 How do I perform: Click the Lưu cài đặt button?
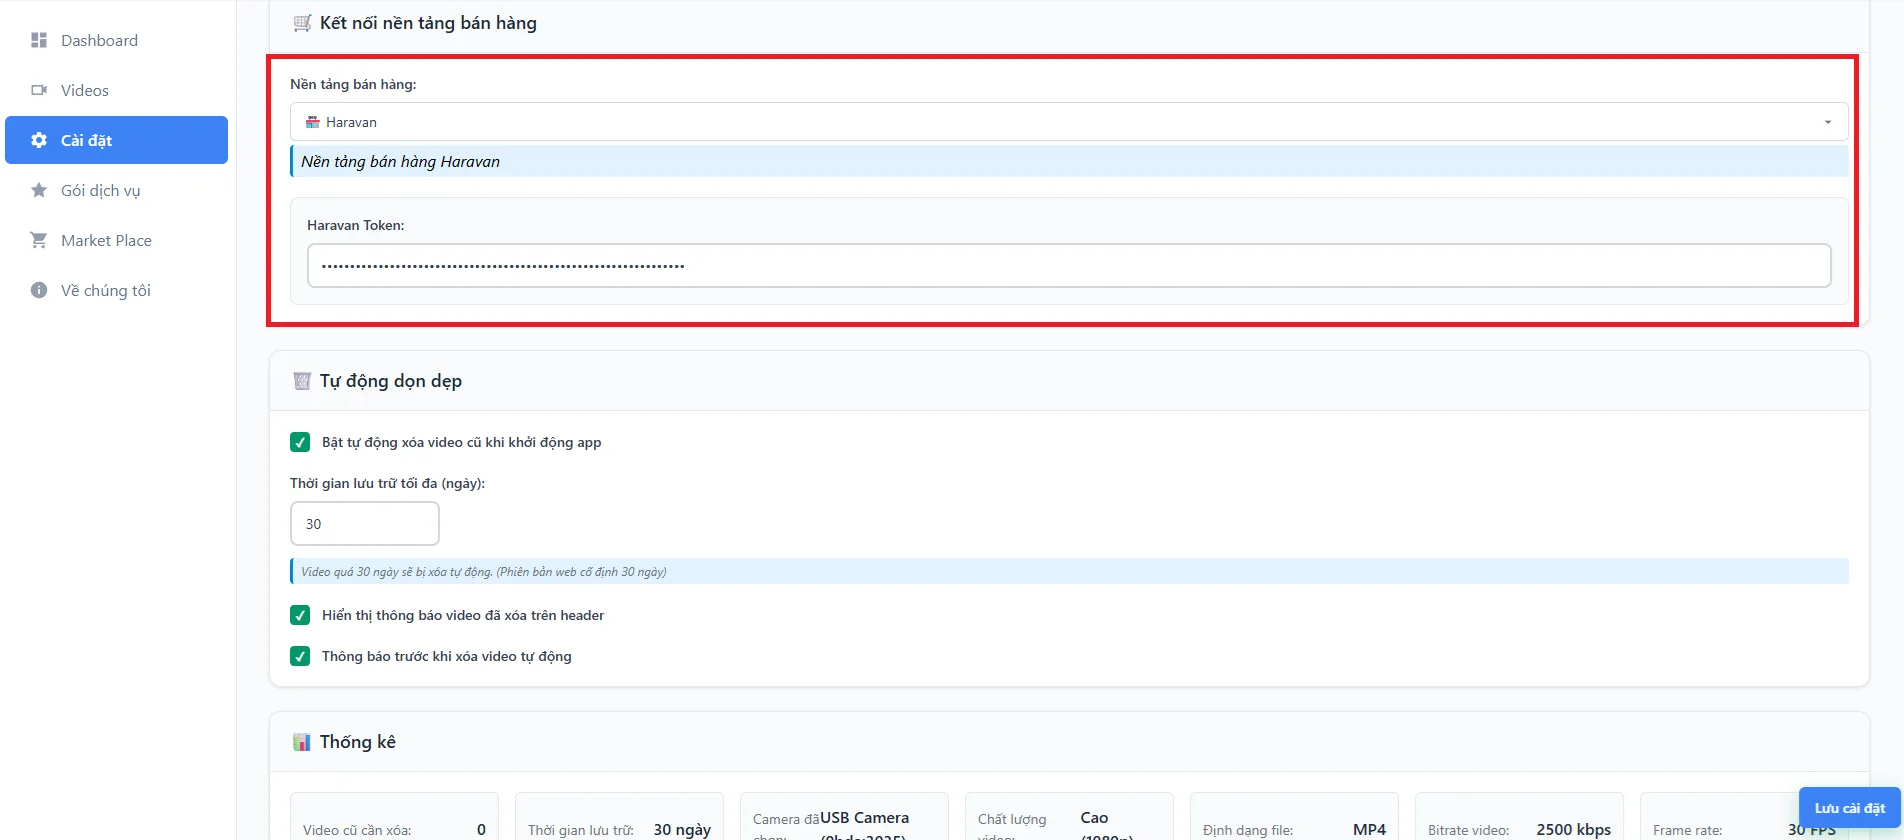click(x=1849, y=808)
